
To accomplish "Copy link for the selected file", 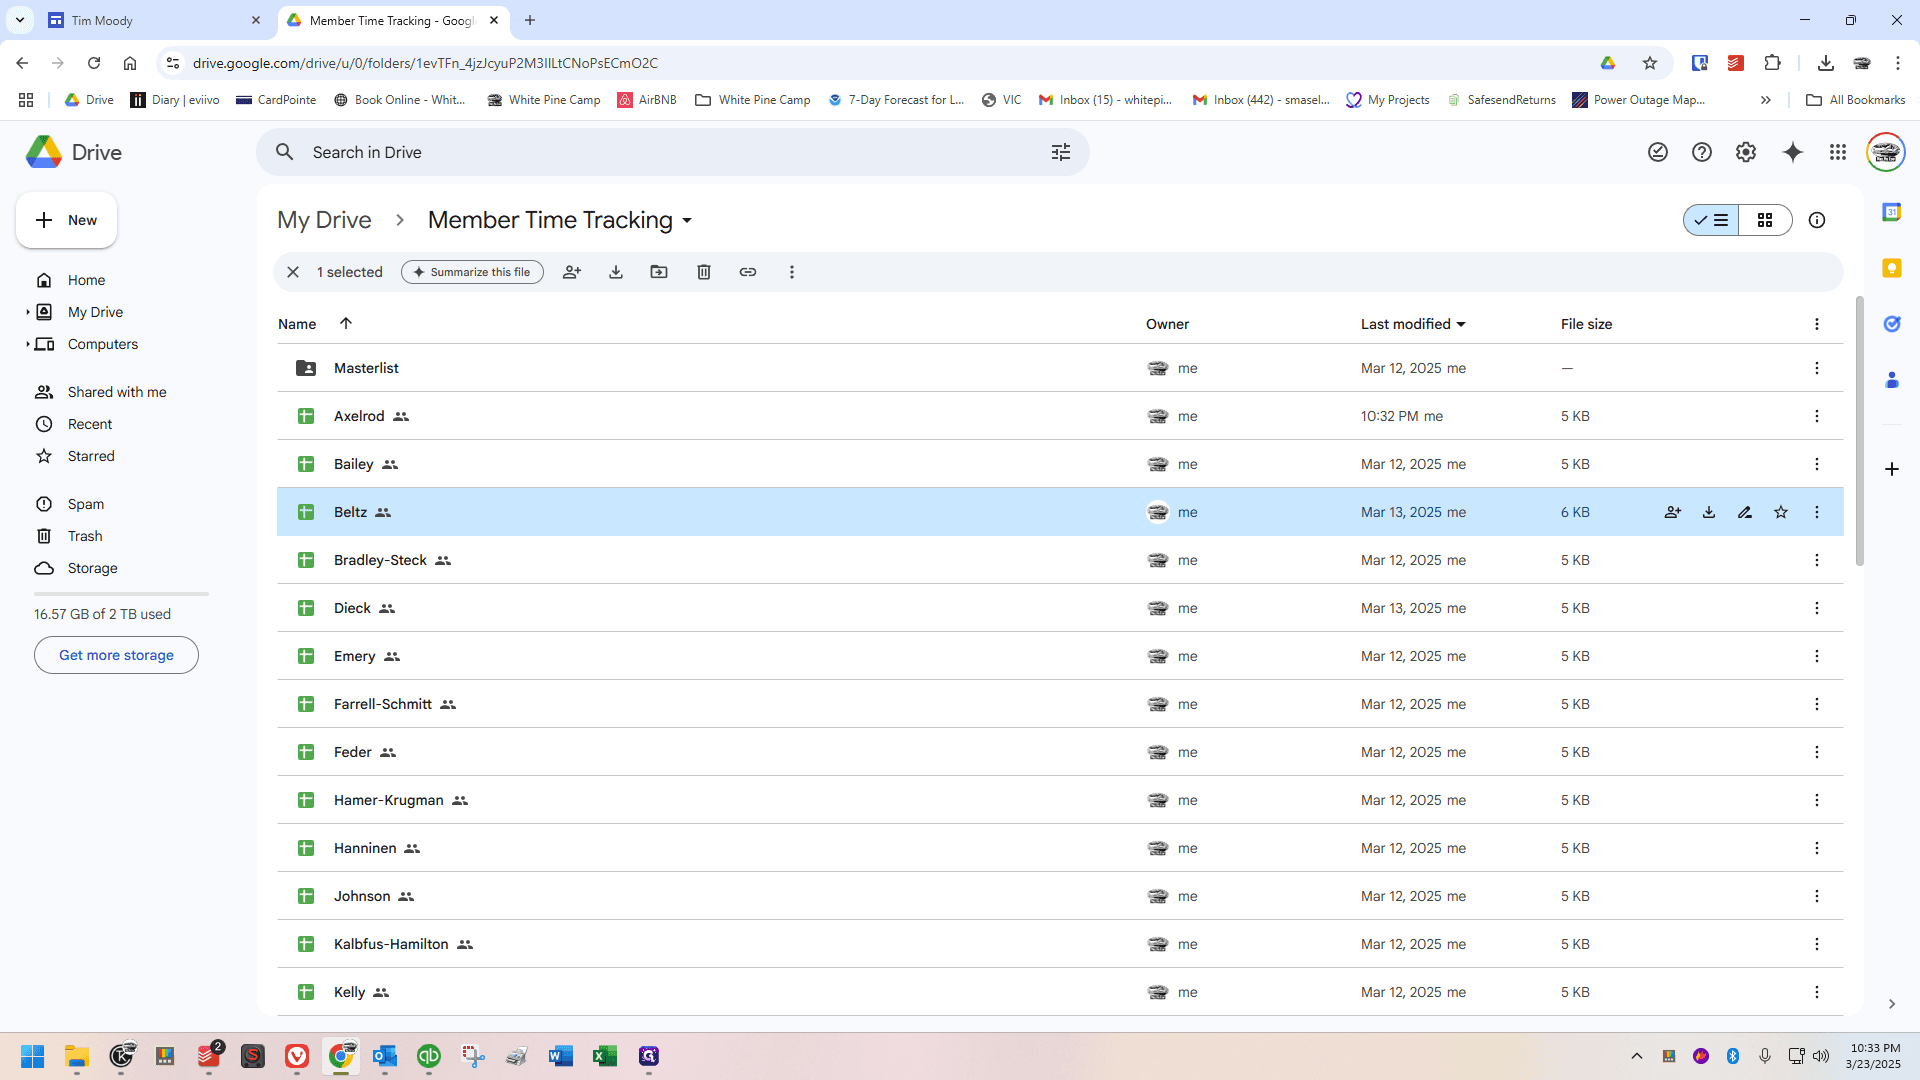I will [748, 272].
